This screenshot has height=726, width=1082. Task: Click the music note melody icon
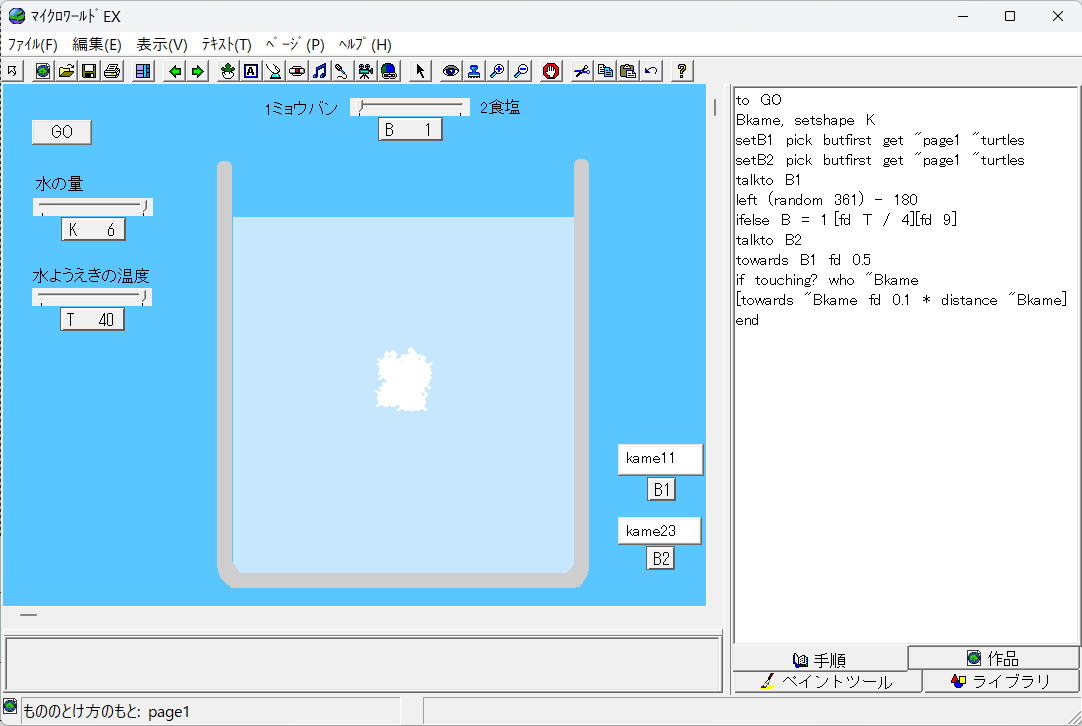point(319,71)
